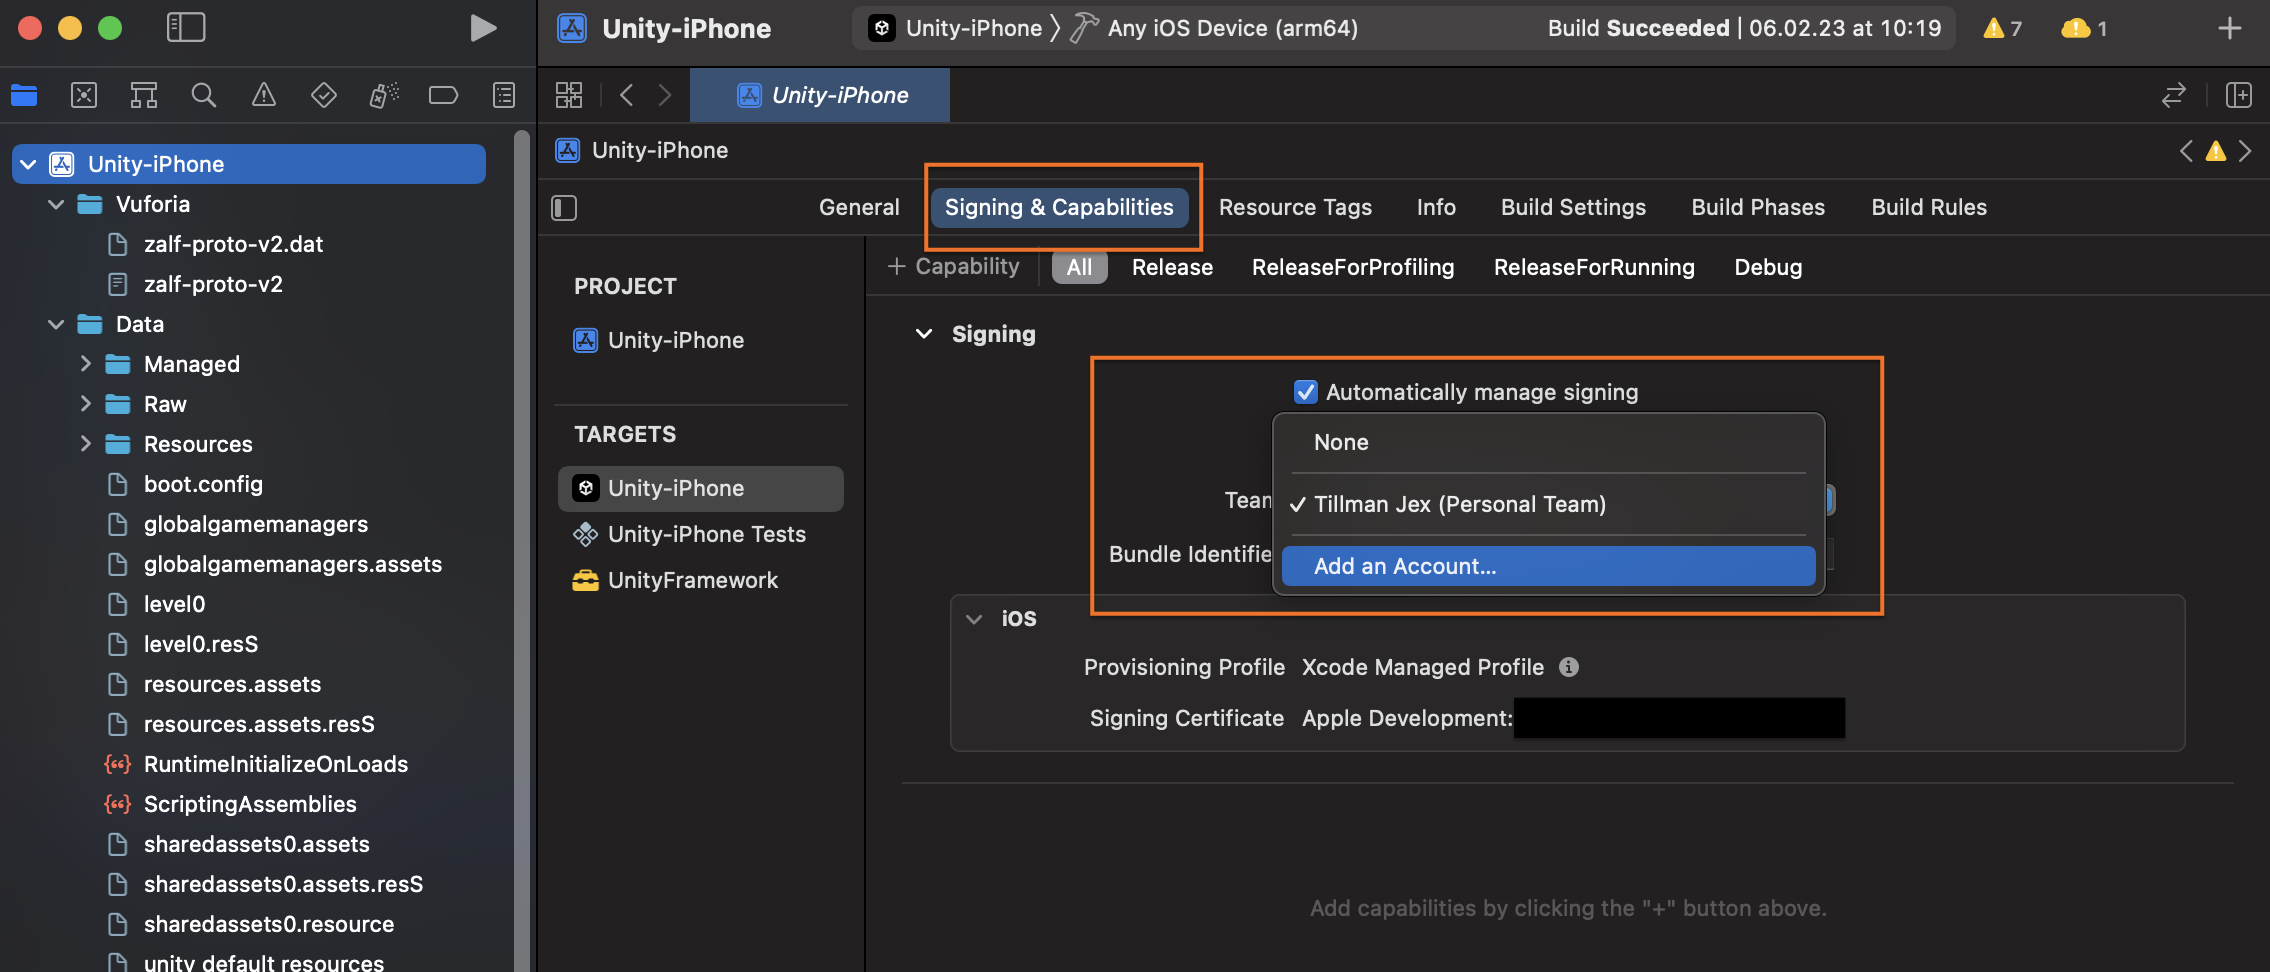Select the Unity-iPhone Tests target
The height and width of the screenshot is (972, 2270).
pos(700,534)
